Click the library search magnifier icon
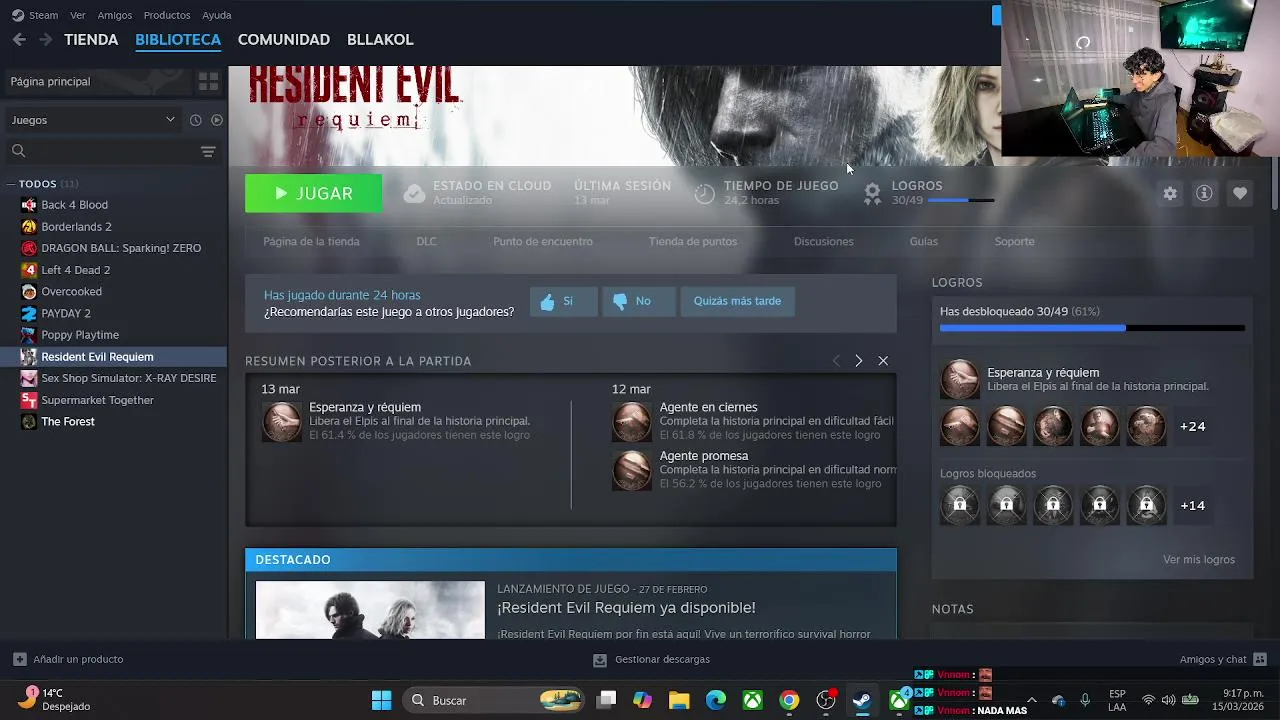 [x=18, y=151]
